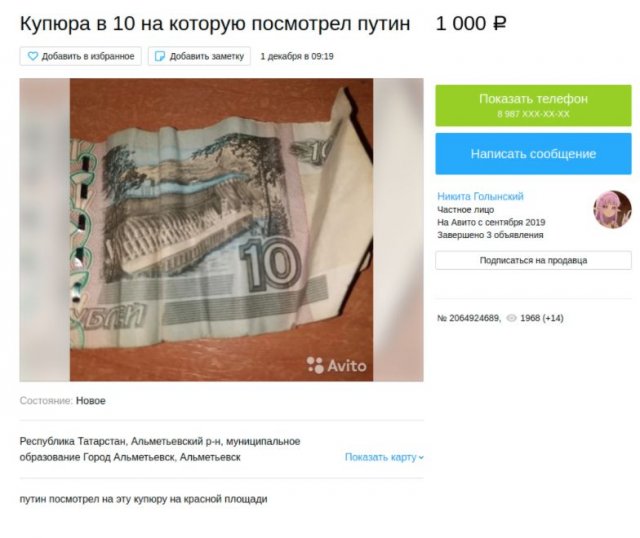Subscribe via Подписаться на продавца button

pyautogui.click(x=533, y=260)
